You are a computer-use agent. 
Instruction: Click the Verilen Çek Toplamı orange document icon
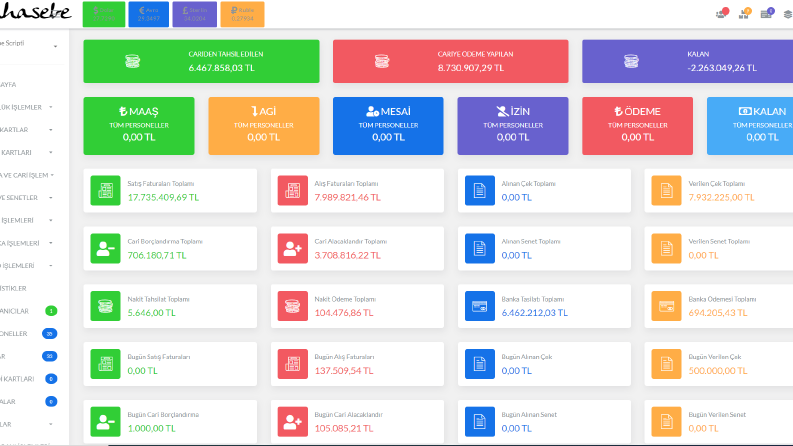click(x=666, y=190)
